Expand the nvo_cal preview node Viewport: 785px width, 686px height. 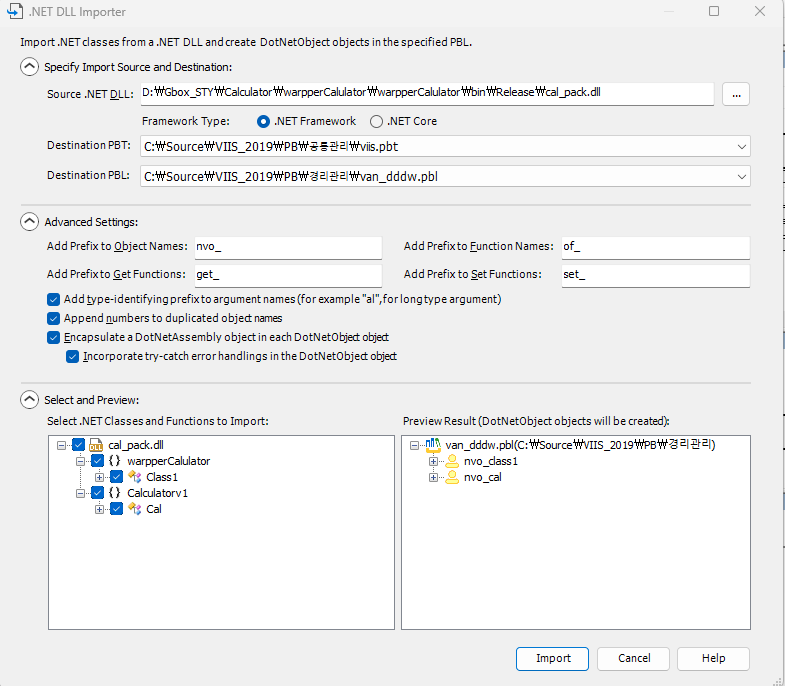pos(434,477)
